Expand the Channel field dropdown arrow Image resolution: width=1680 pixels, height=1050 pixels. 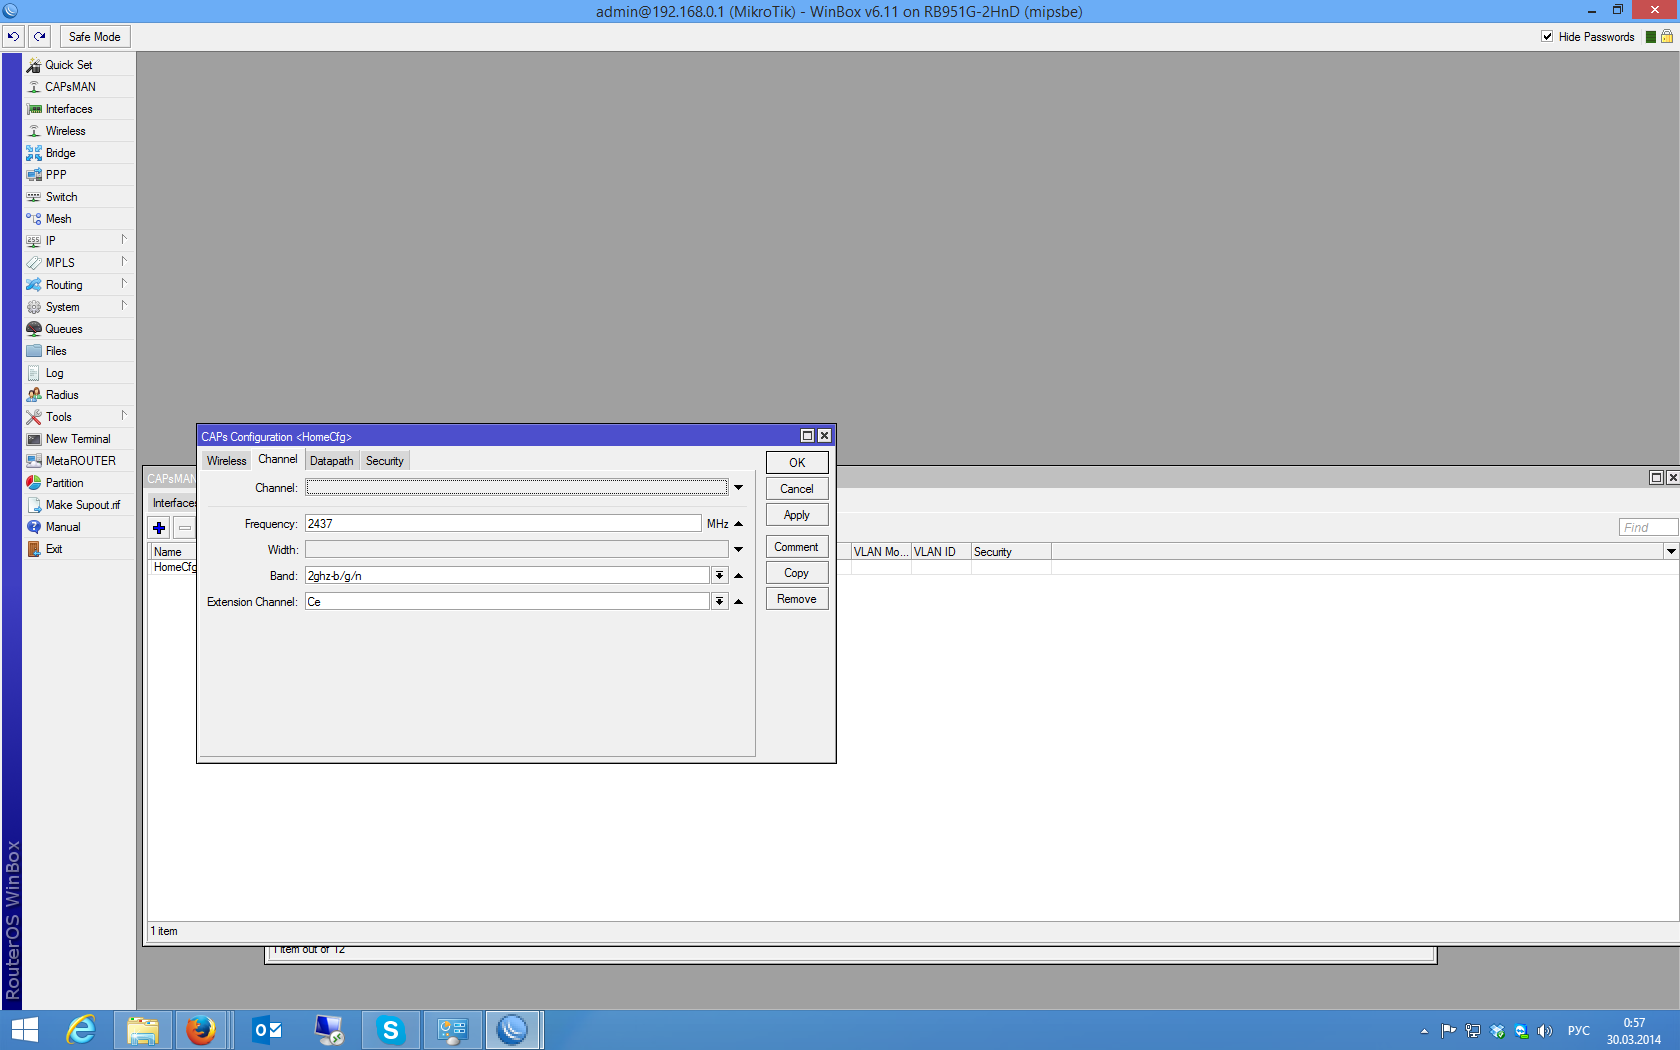[738, 488]
